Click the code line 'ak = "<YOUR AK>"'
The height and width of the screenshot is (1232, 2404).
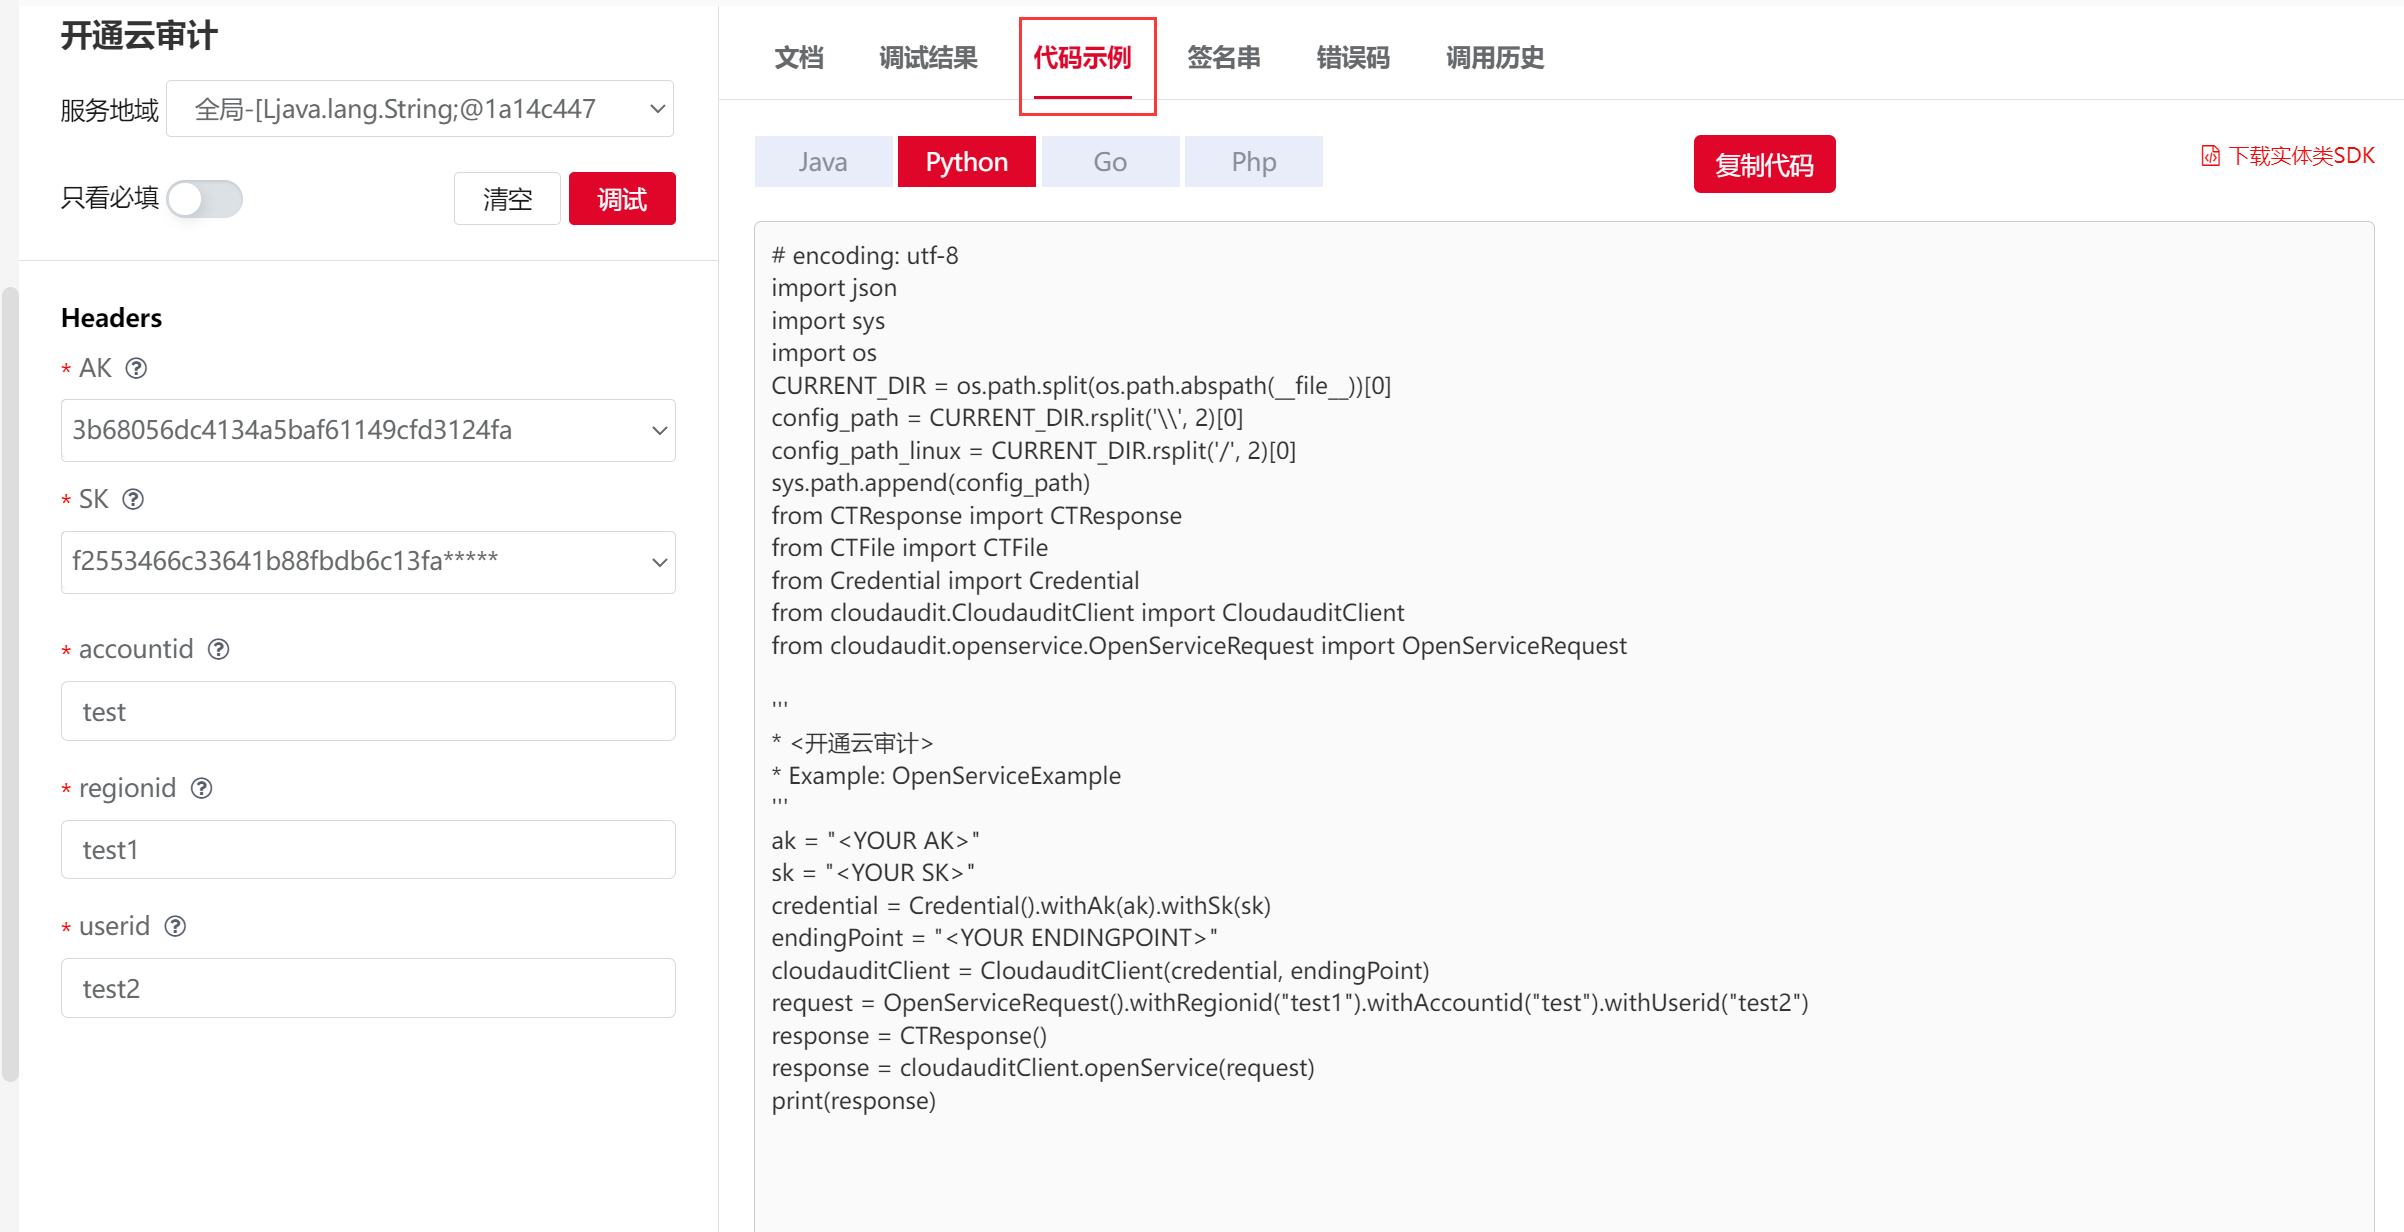click(875, 840)
